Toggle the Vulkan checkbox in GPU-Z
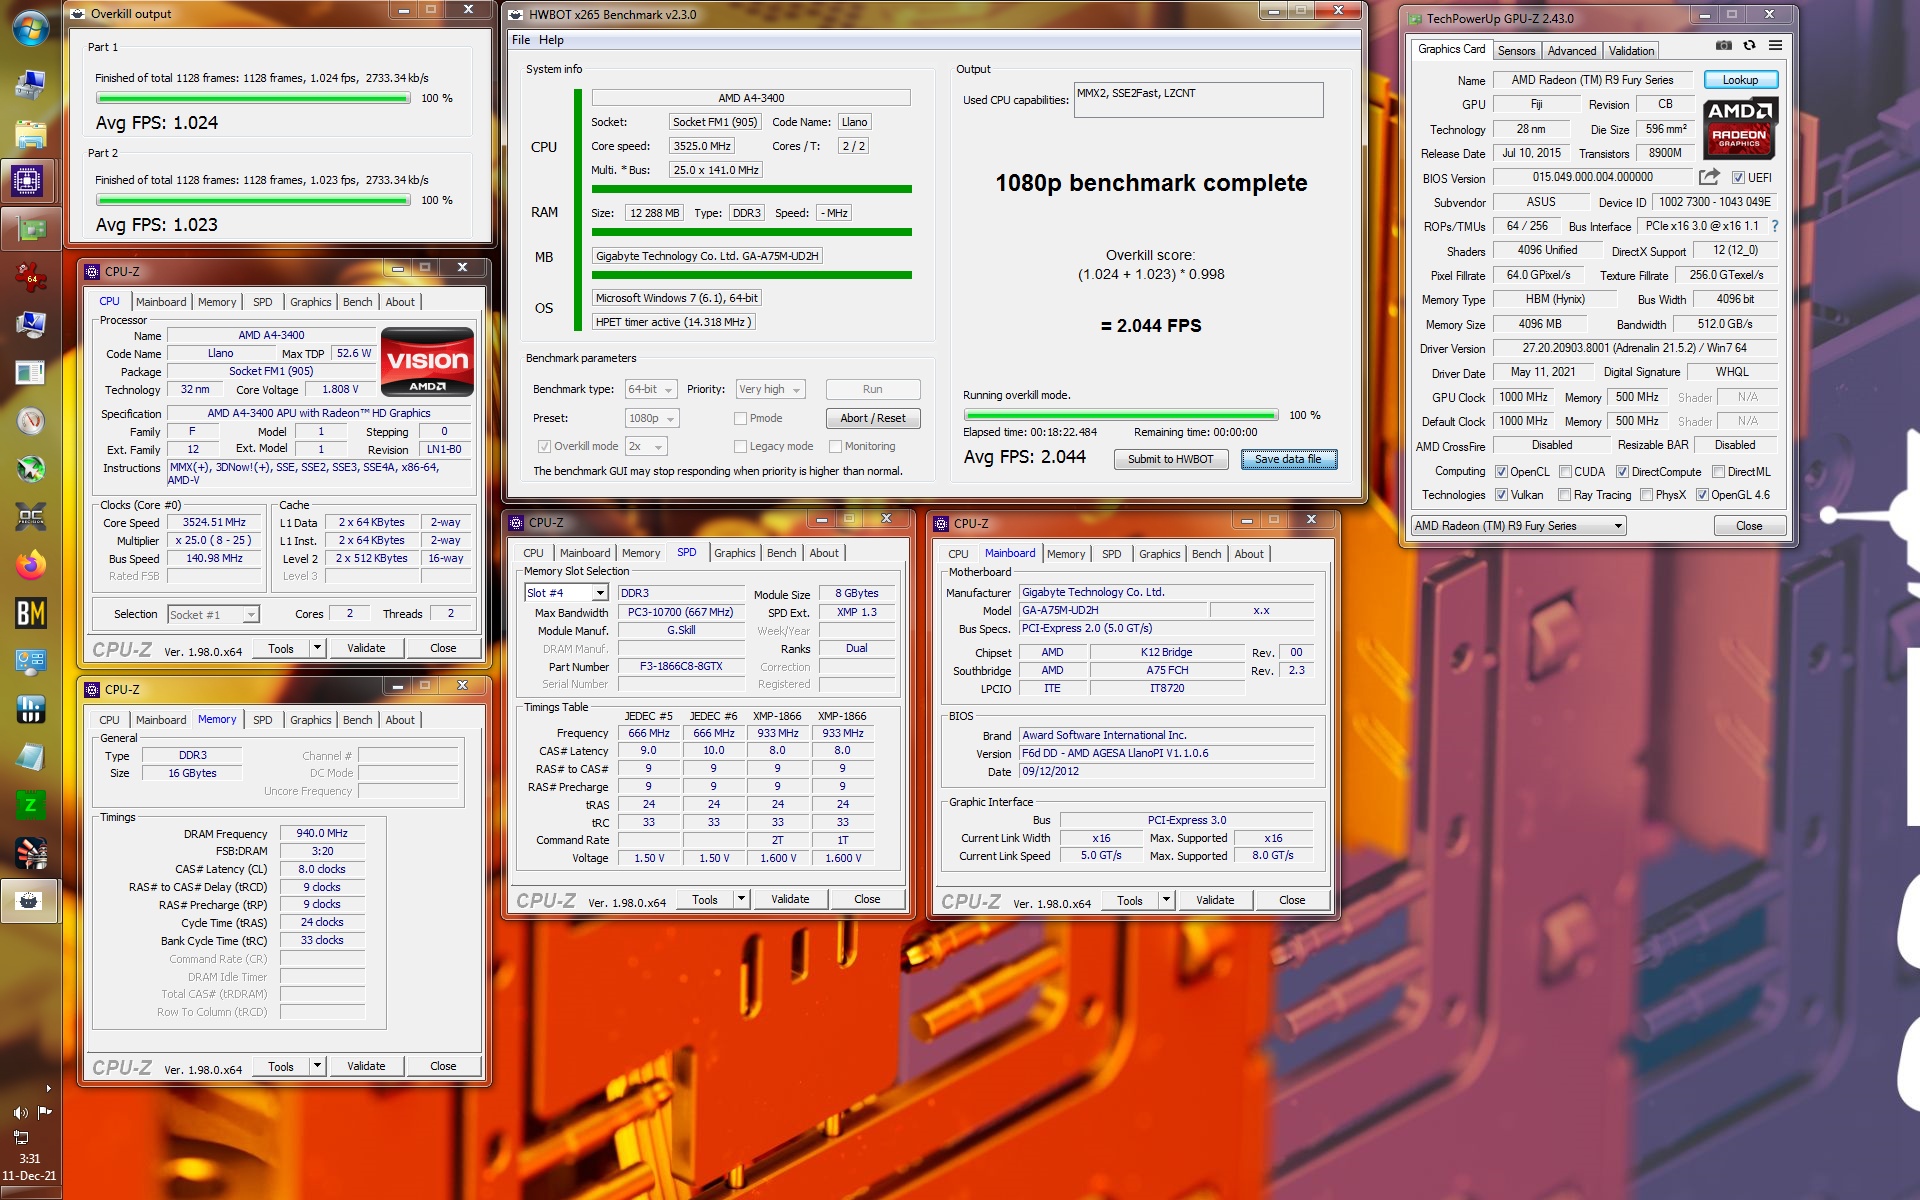This screenshot has width=1920, height=1200. point(1501,495)
